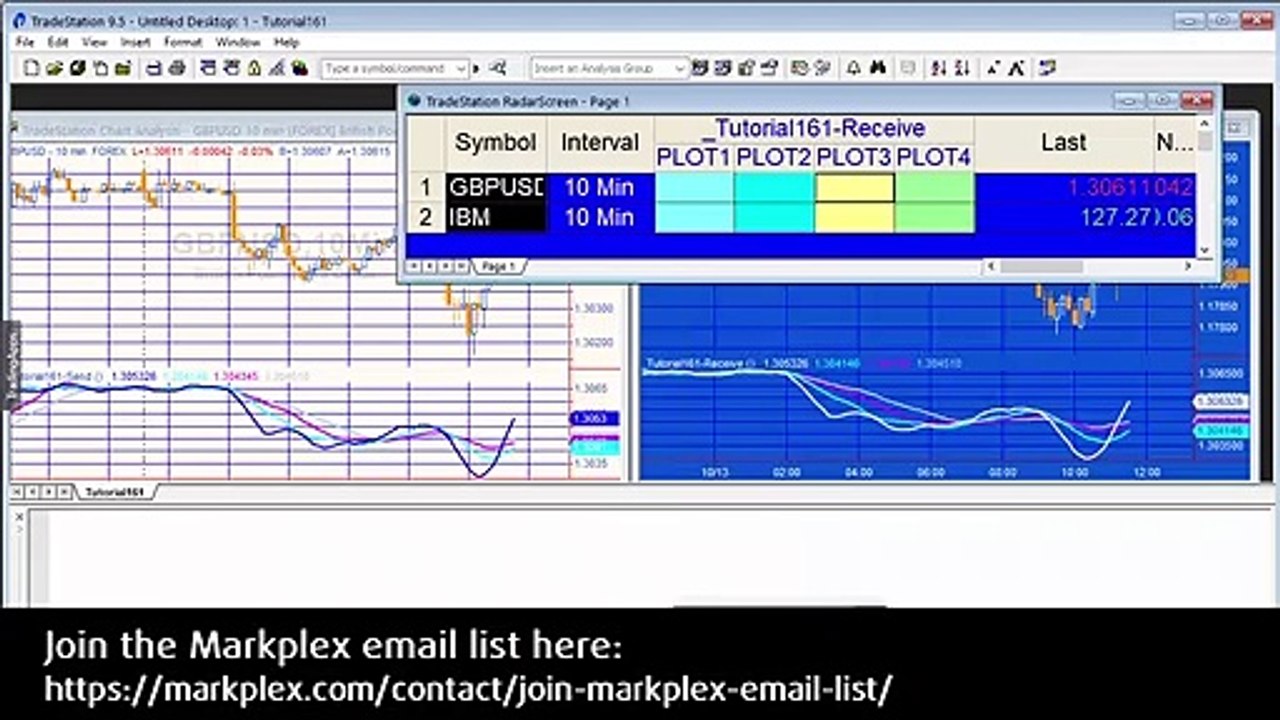Select the 10 Min interval cell for IBM

[x=600, y=217]
